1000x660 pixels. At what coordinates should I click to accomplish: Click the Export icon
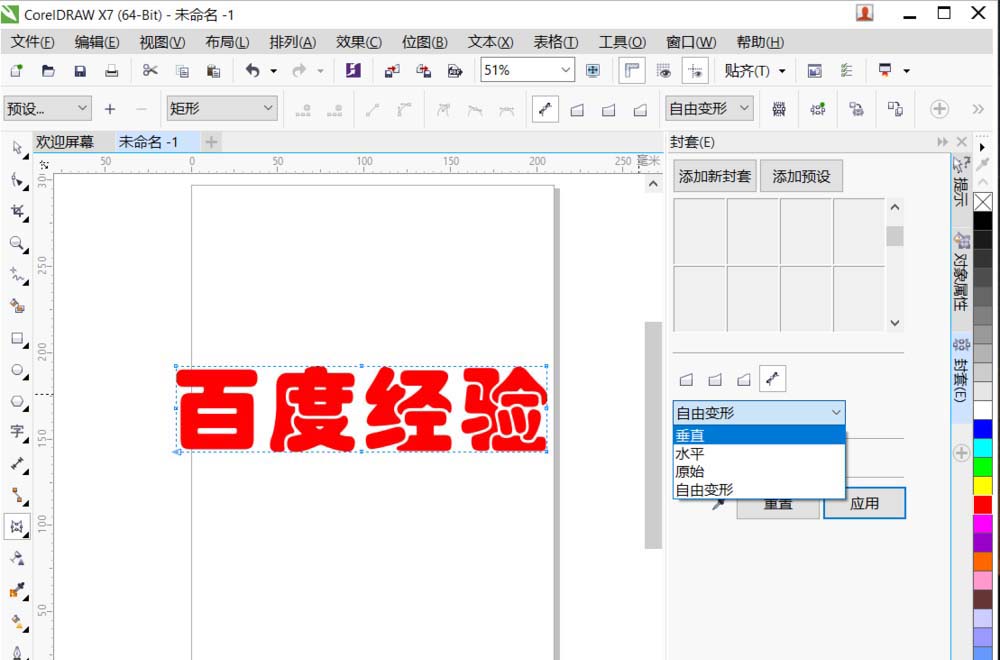click(423, 71)
